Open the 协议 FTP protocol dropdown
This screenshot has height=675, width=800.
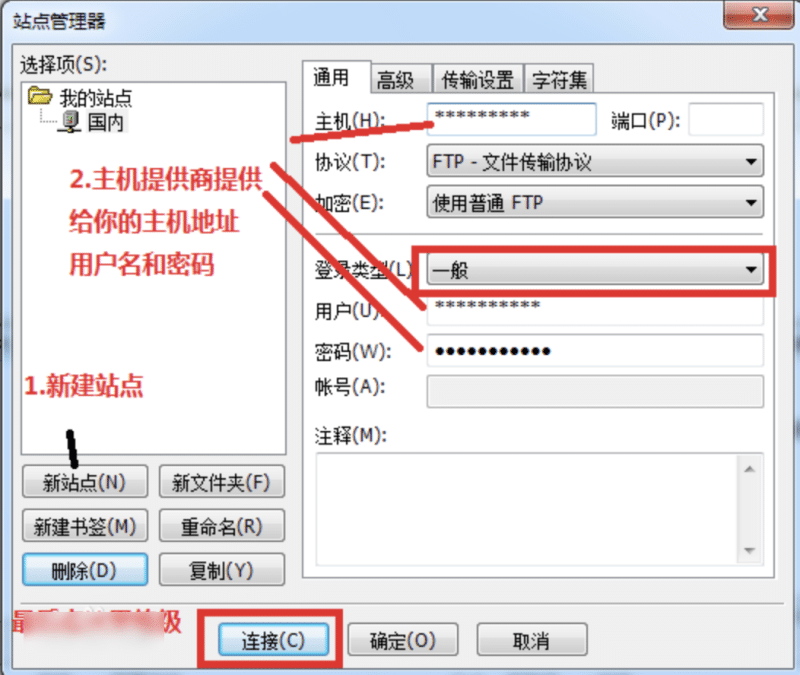click(x=595, y=161)
